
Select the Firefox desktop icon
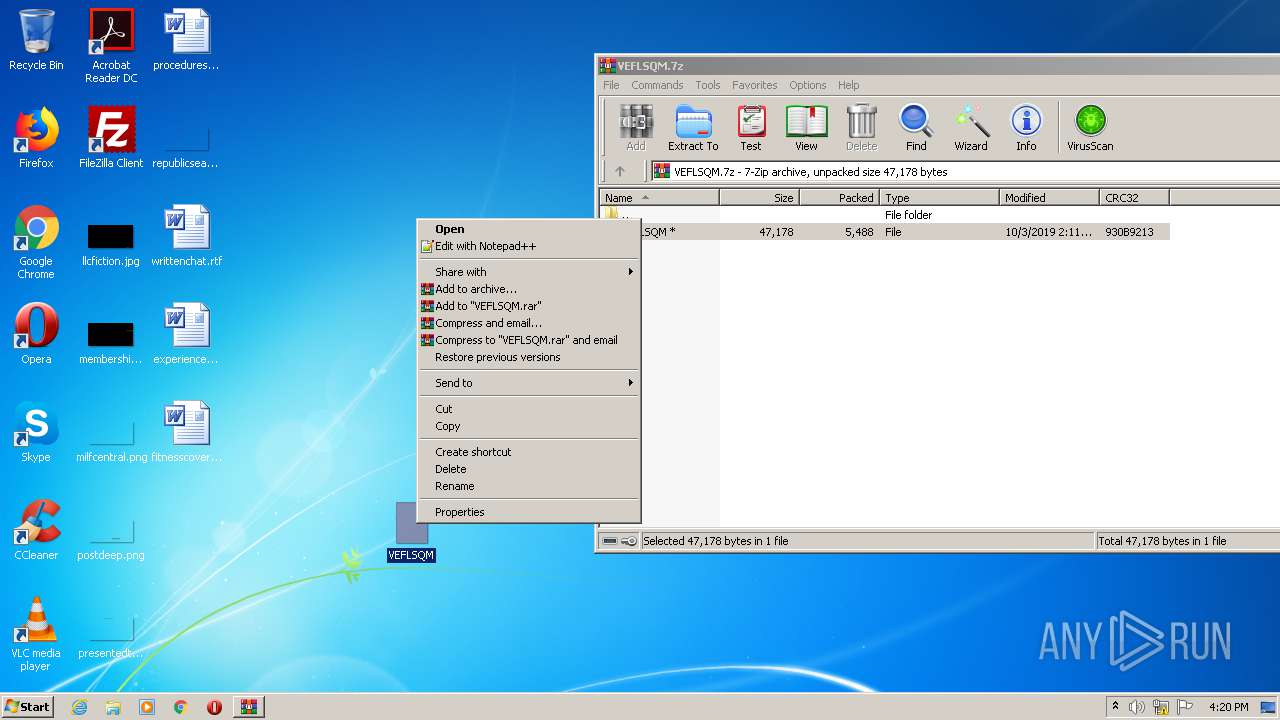click(x=36, y=138)
